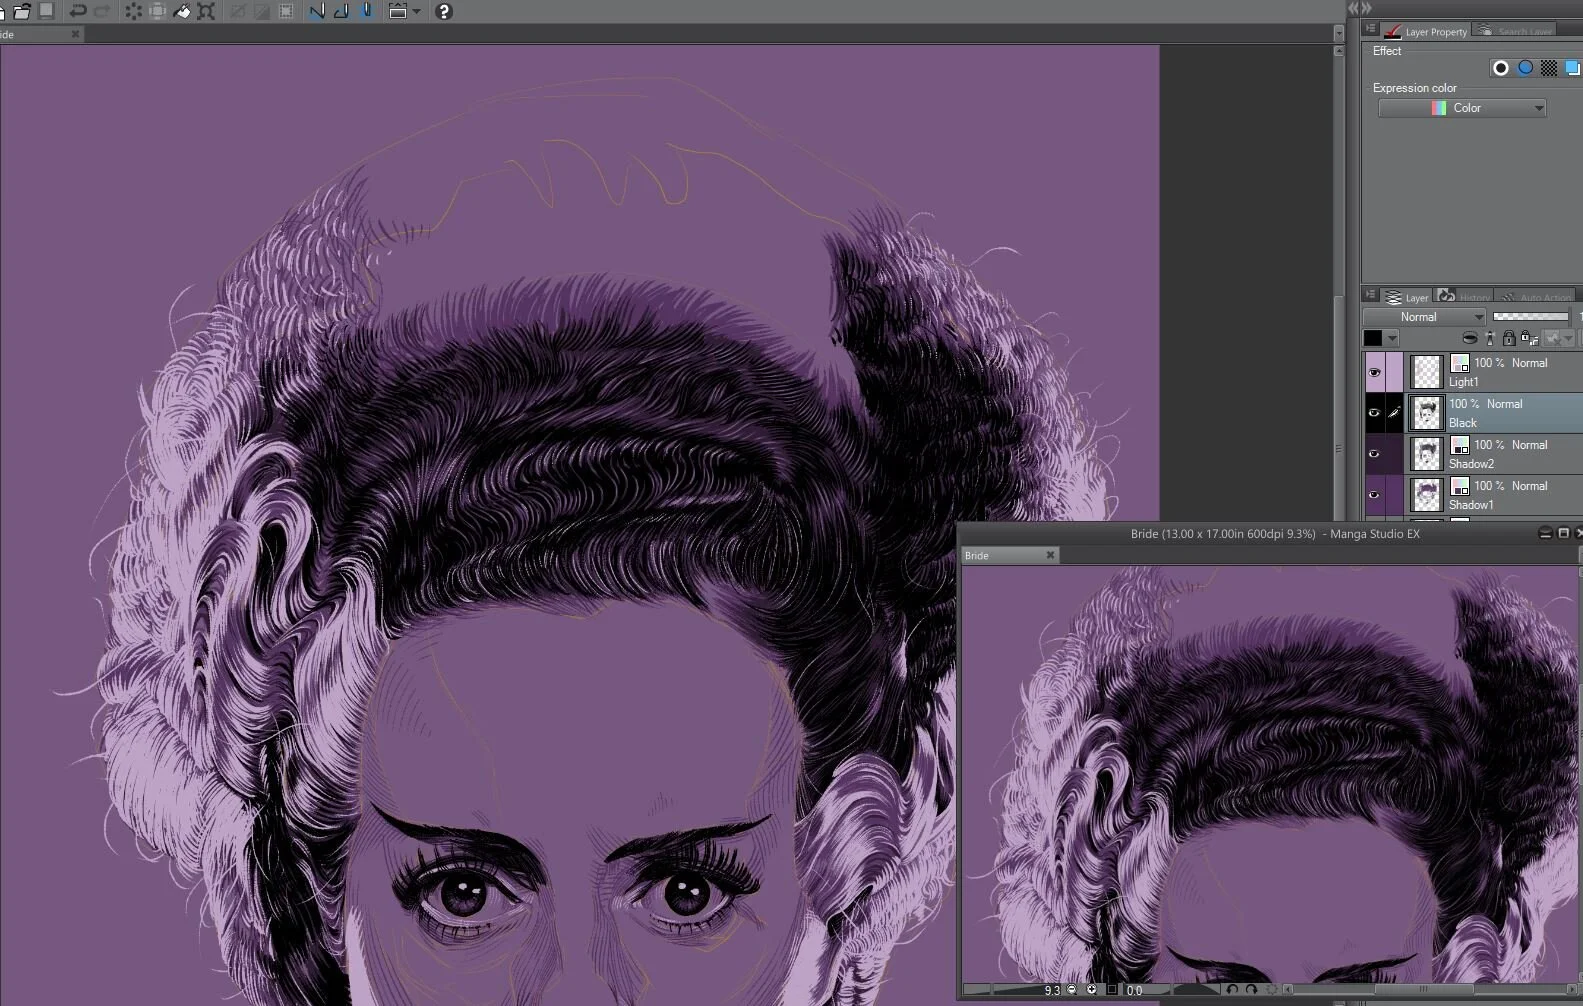Toggle Lock transparent pixels icon
The width and height of the screenshot is (1583, 1006).
click(x=1529, y=338)
